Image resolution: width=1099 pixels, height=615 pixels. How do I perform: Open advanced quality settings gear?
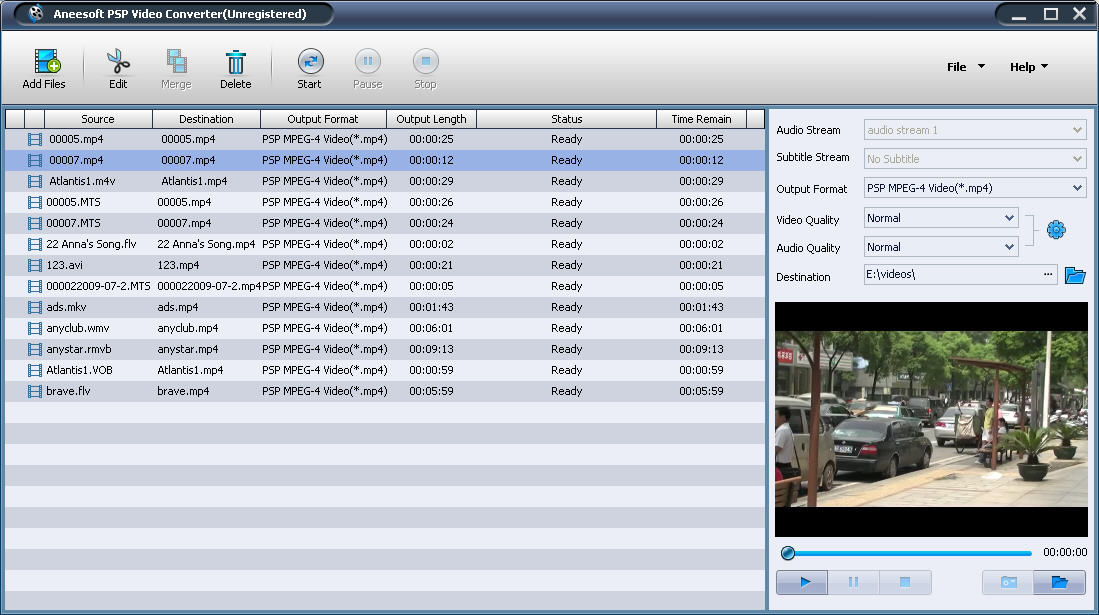pos(1056,230)
